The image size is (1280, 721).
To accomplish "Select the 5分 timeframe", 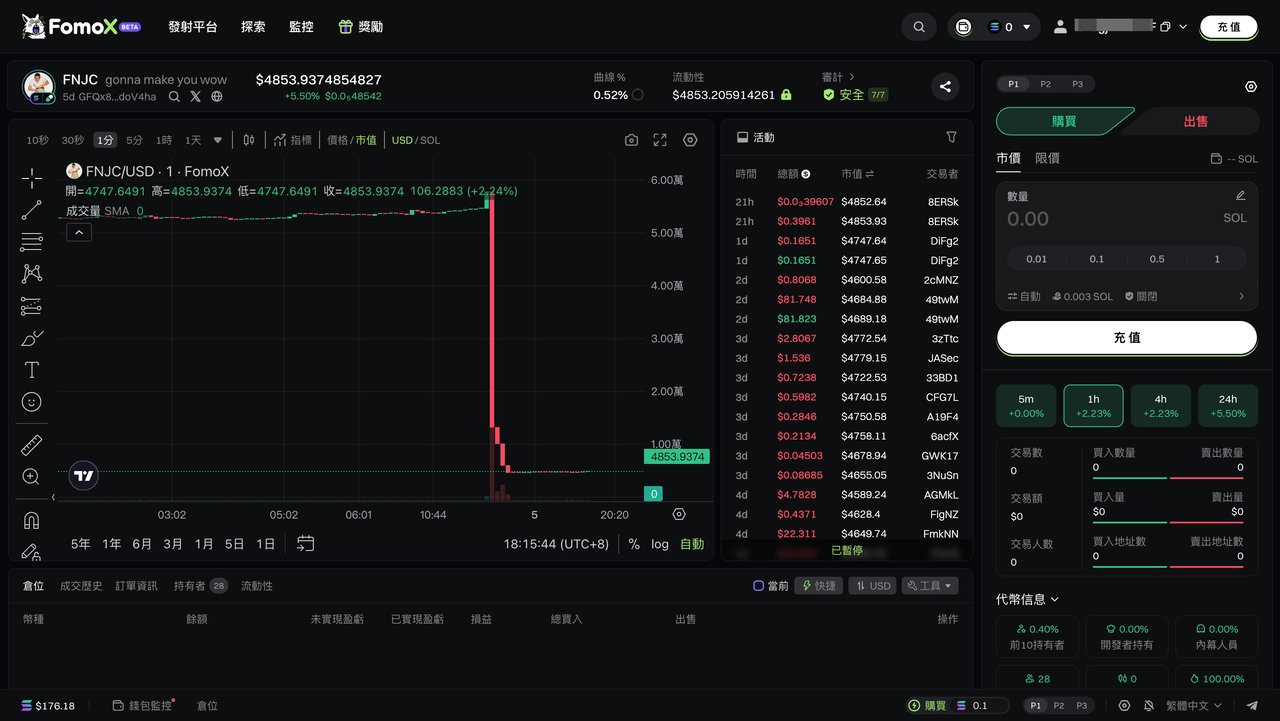I will [134, 140].
